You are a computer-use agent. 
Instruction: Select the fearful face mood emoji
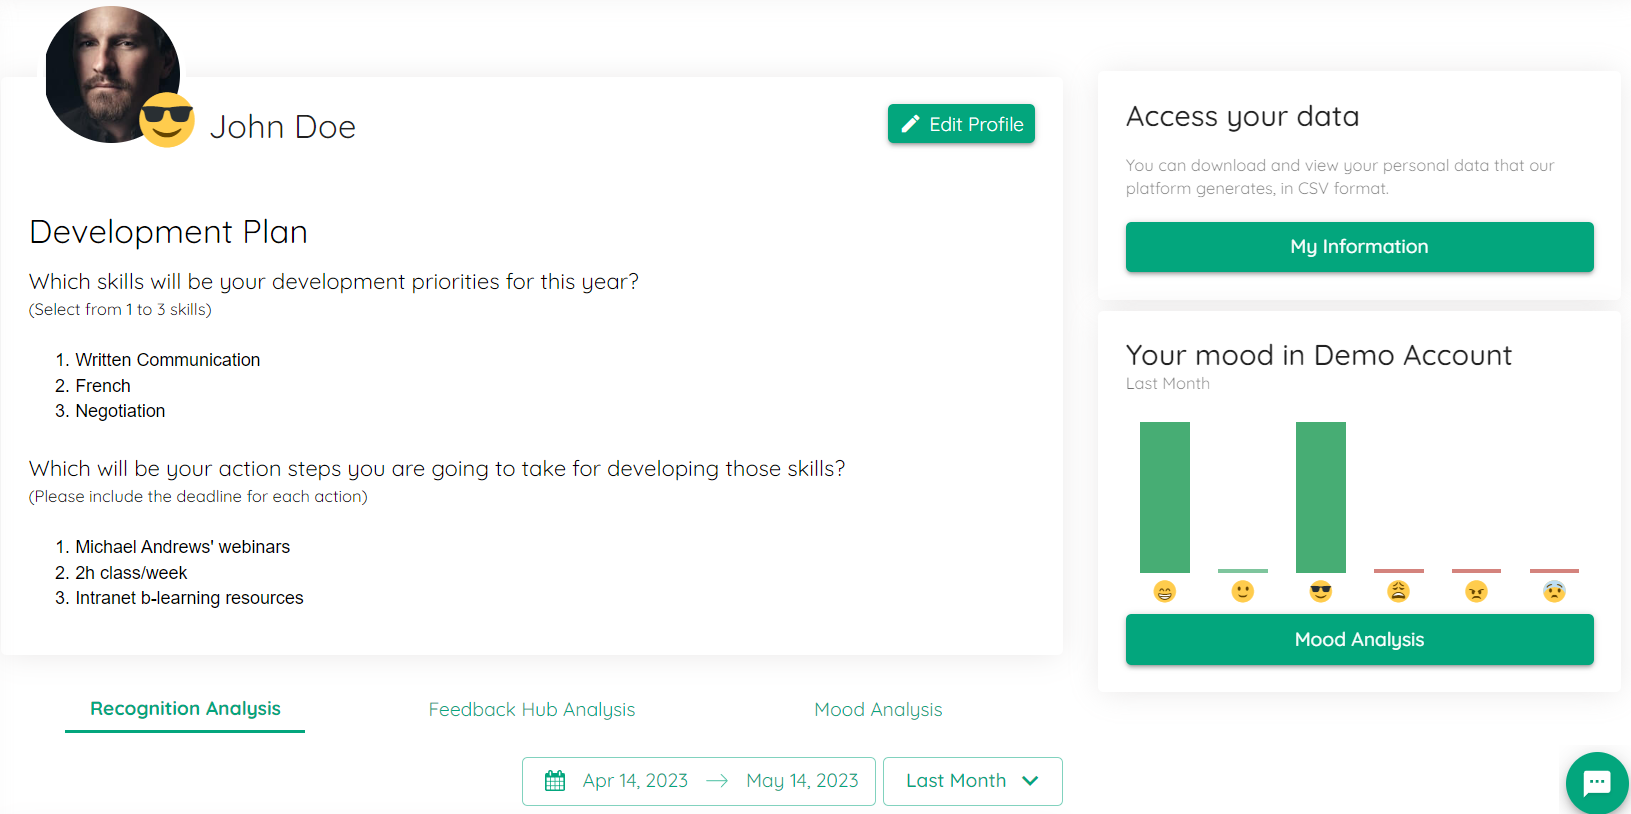1554,592
